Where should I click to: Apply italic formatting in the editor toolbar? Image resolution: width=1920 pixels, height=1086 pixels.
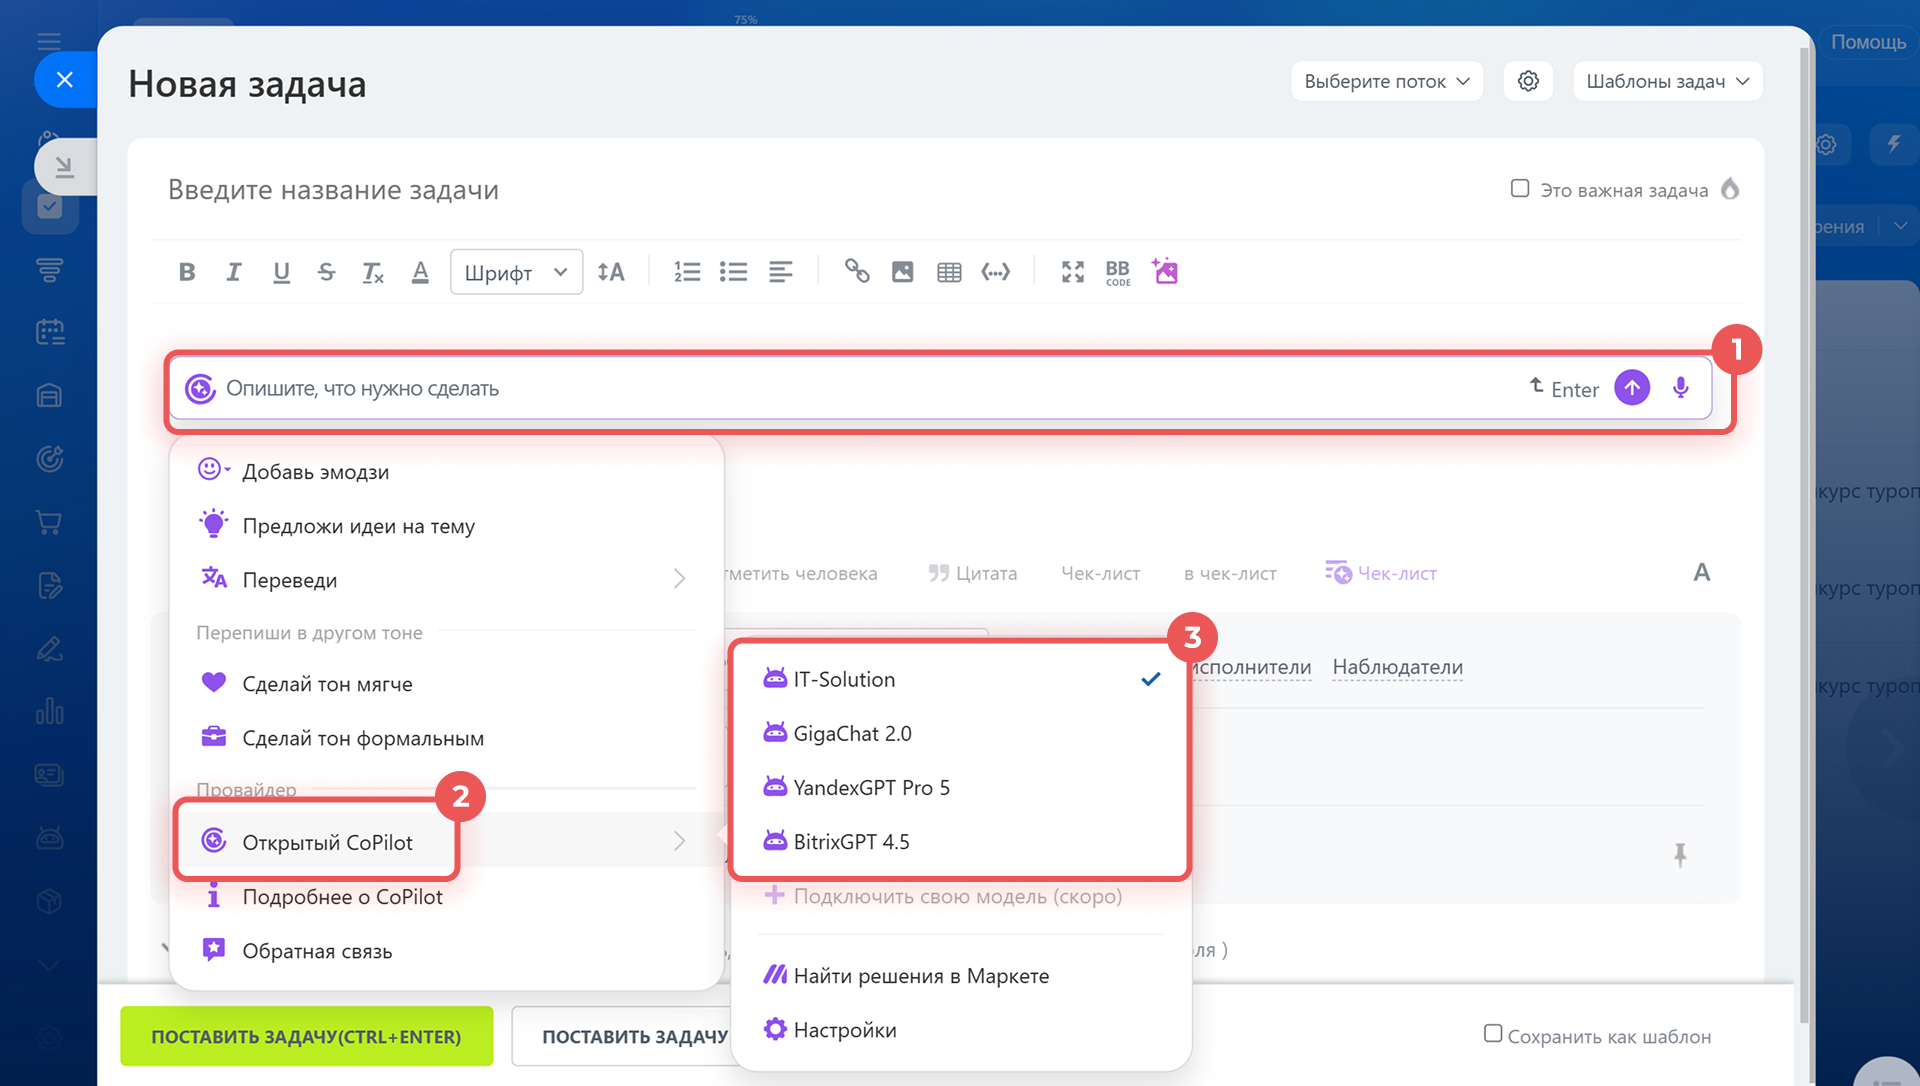233,272
